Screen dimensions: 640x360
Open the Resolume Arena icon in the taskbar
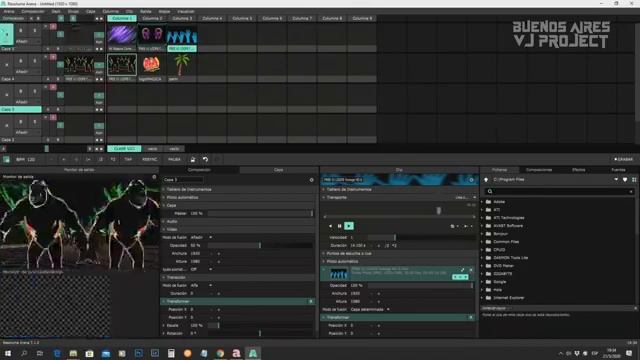(253, 353)
